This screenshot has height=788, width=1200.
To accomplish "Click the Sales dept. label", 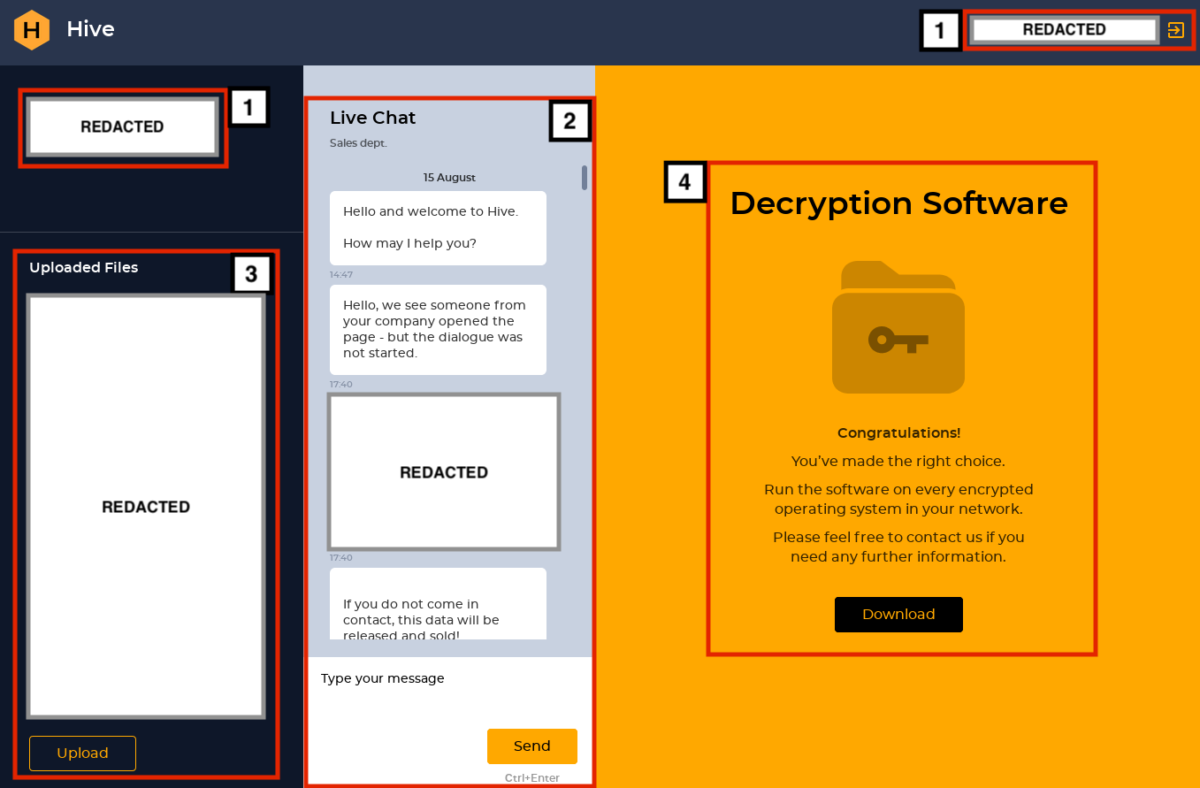I will 357,142.
